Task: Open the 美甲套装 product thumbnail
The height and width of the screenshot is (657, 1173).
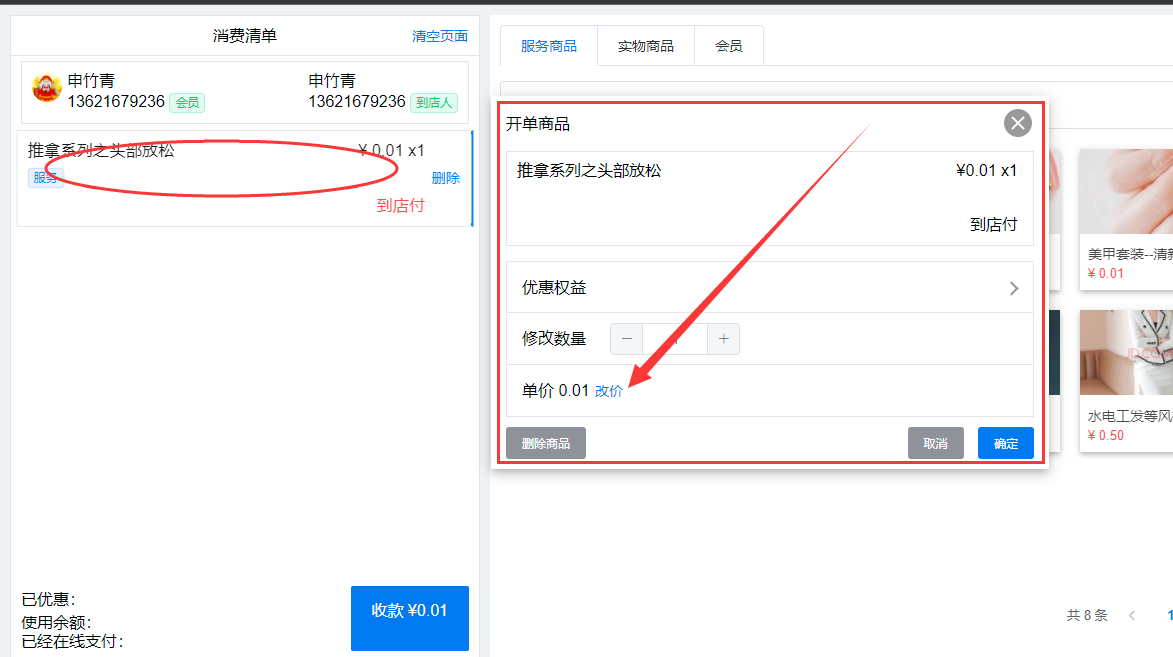Action: [1126, 192]
